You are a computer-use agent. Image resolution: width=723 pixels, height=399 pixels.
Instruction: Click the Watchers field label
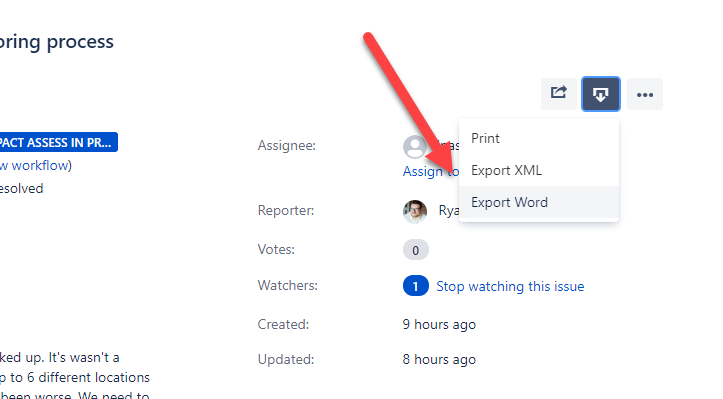coord(287,286)
